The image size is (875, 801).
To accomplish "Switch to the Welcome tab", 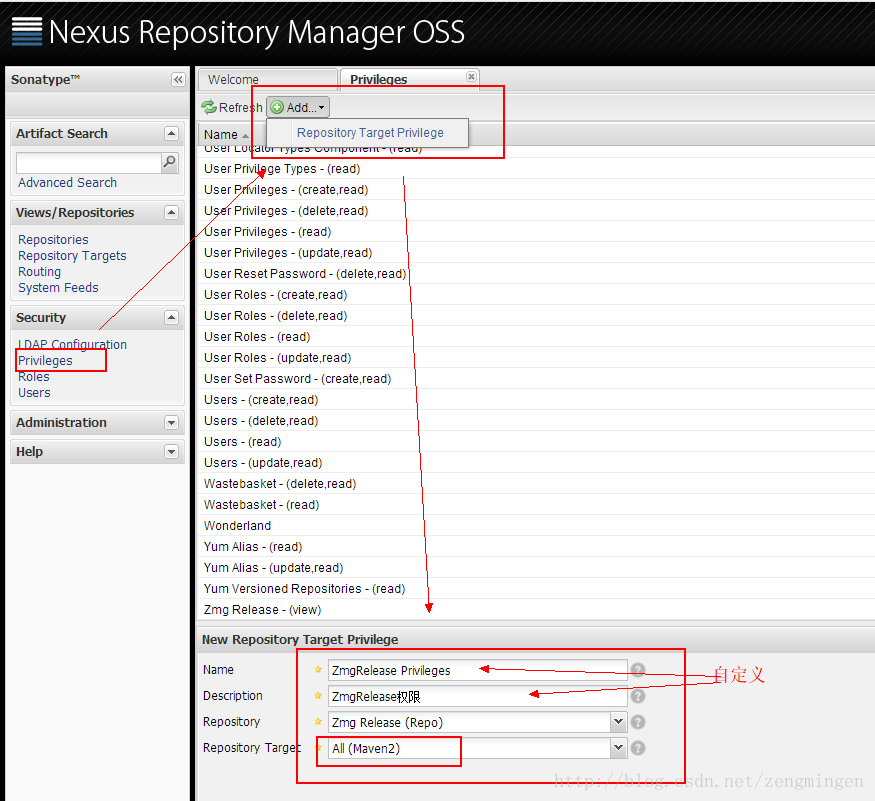I will pos(268,79).
